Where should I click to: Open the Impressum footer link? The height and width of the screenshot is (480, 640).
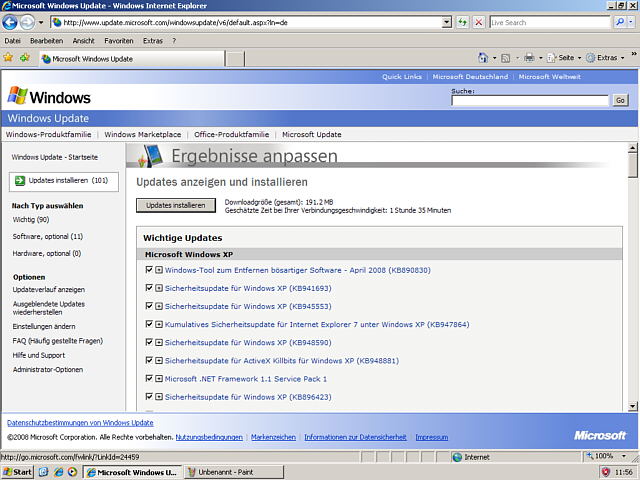pos(431,437)
